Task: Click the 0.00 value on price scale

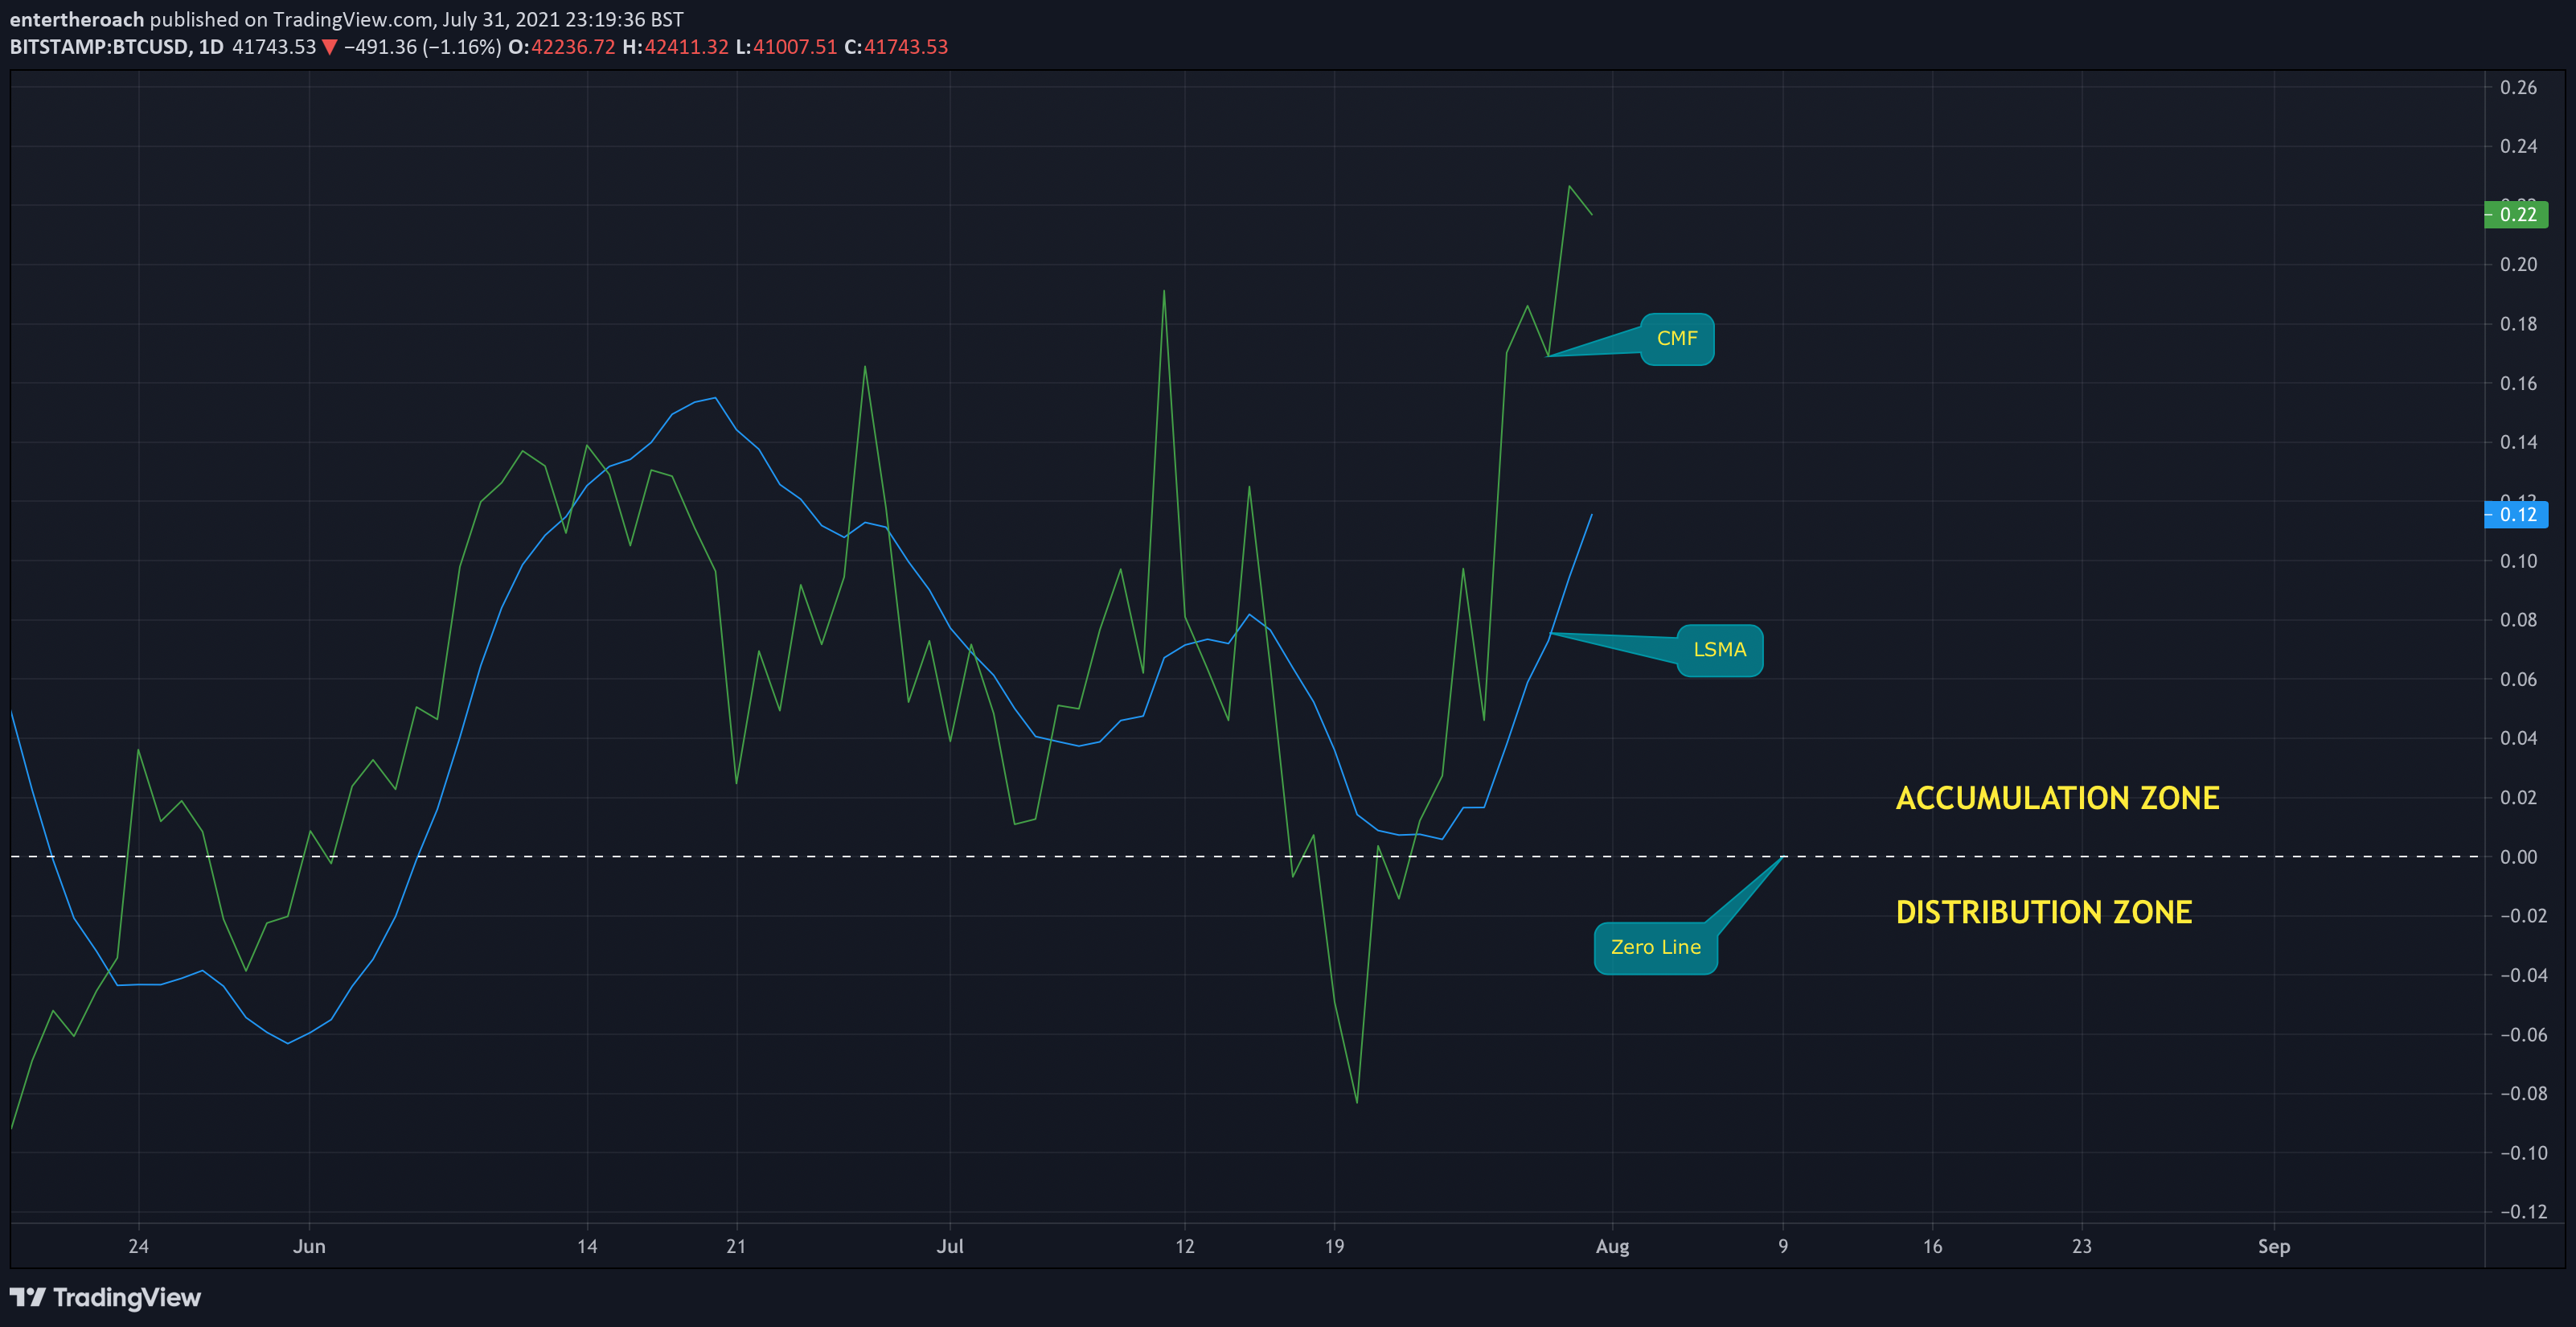Action: point(2518,857)
